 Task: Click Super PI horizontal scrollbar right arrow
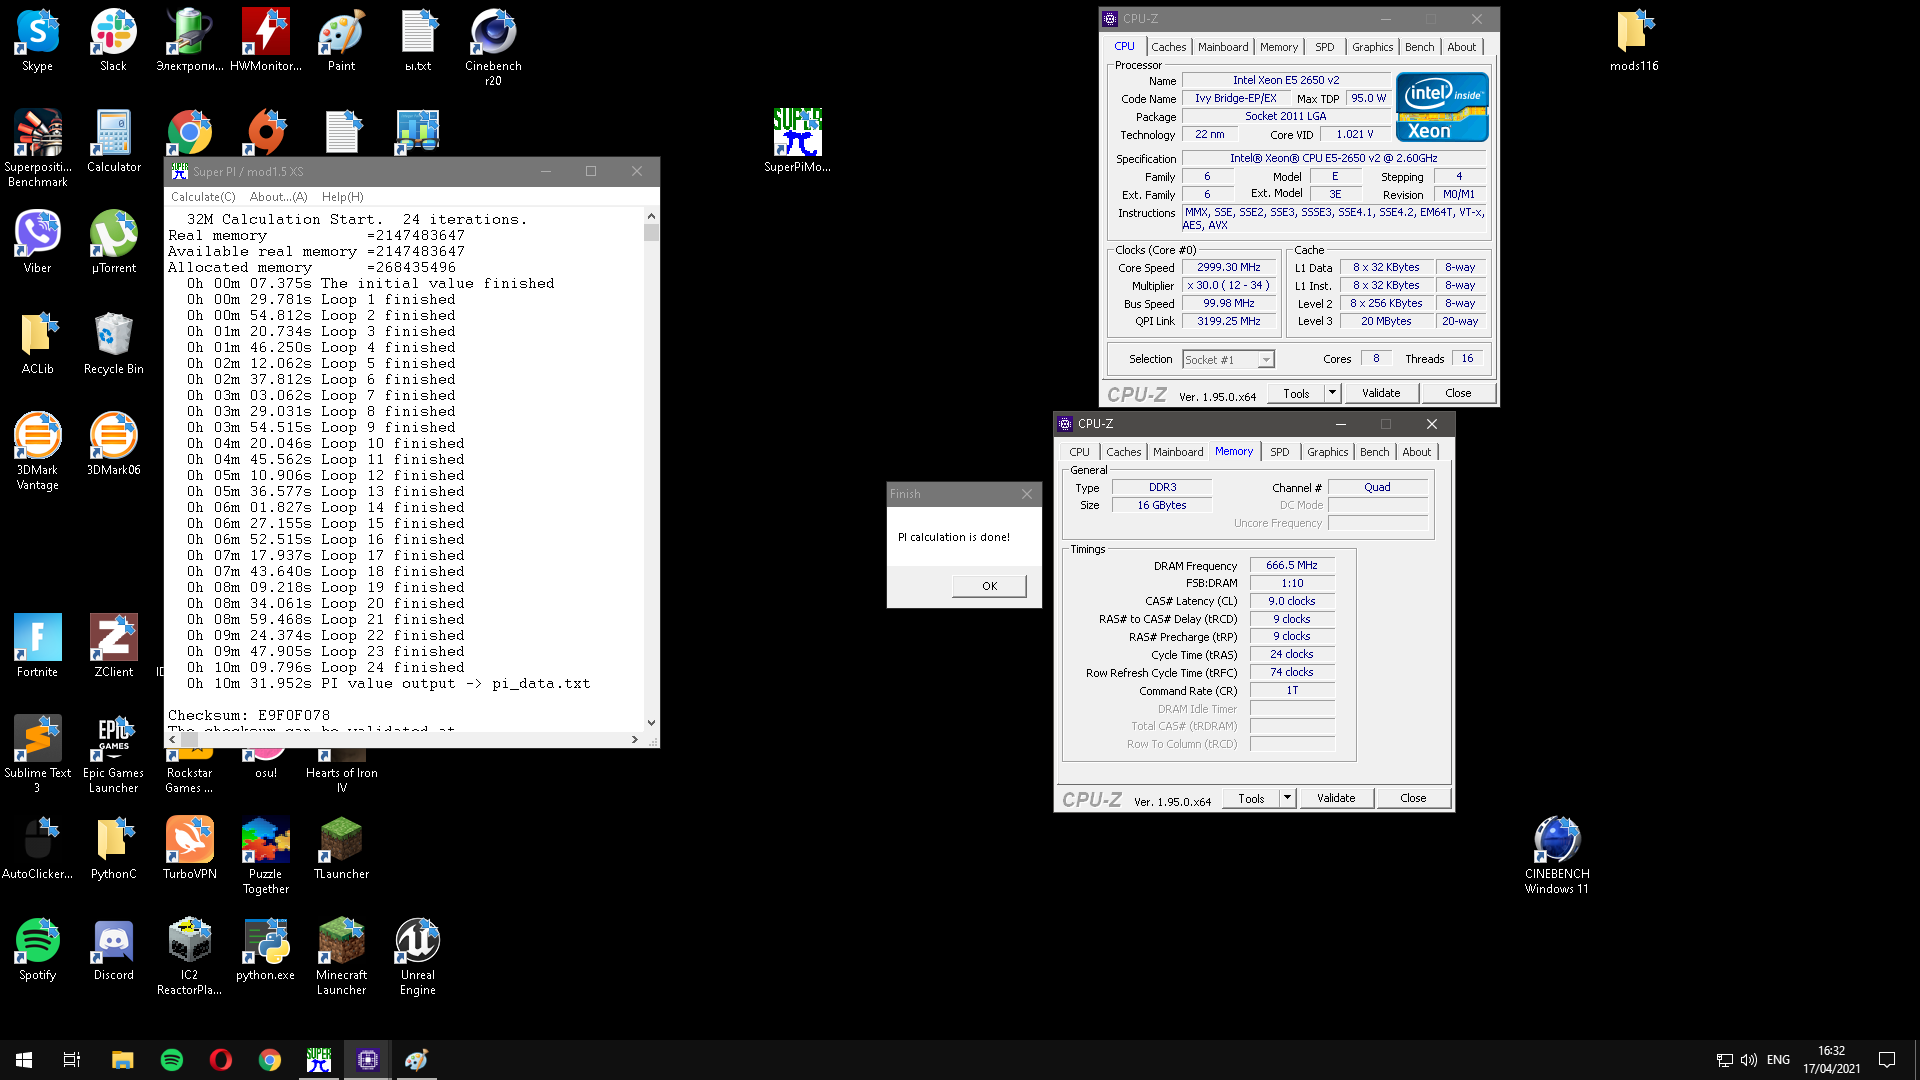click(634, 739)
